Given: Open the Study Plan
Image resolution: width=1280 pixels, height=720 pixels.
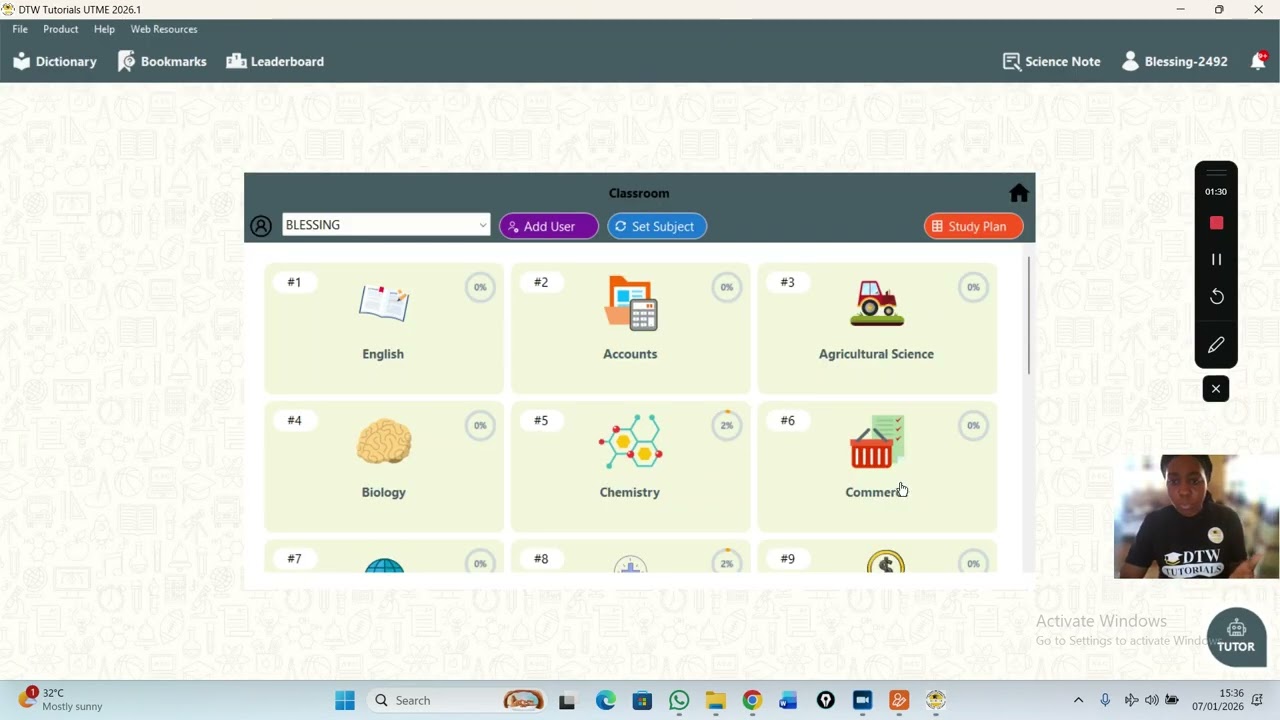Looking at the screenshot, I should pos(973,226).
